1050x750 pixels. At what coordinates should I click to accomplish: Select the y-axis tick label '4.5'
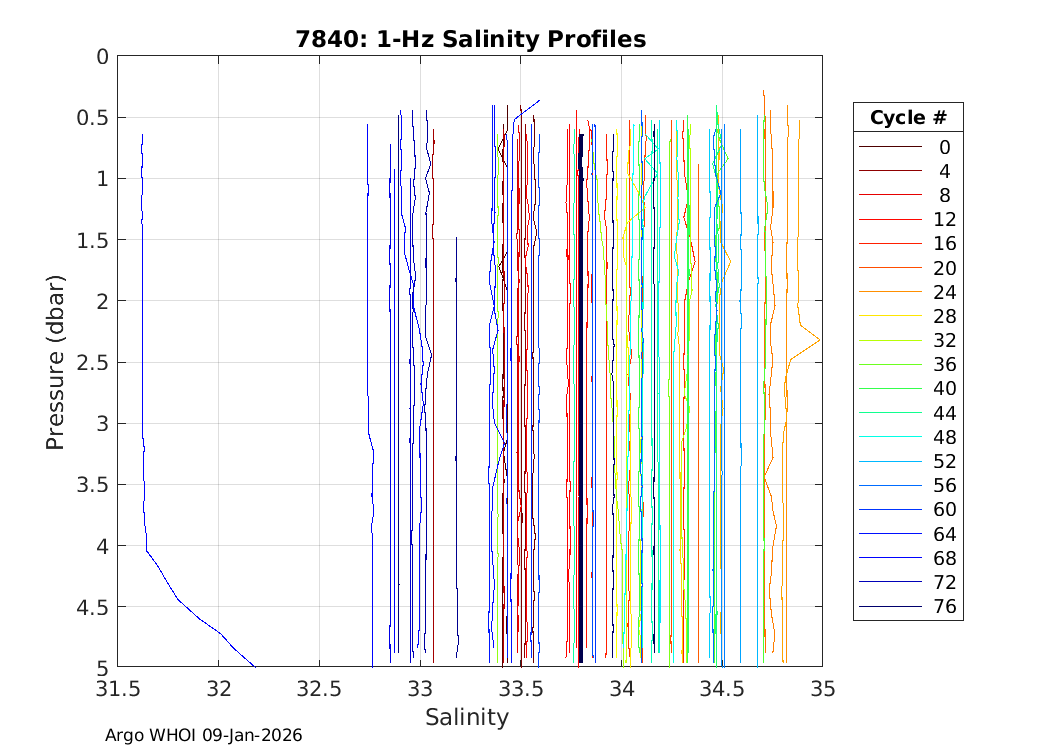click(88, 607)
